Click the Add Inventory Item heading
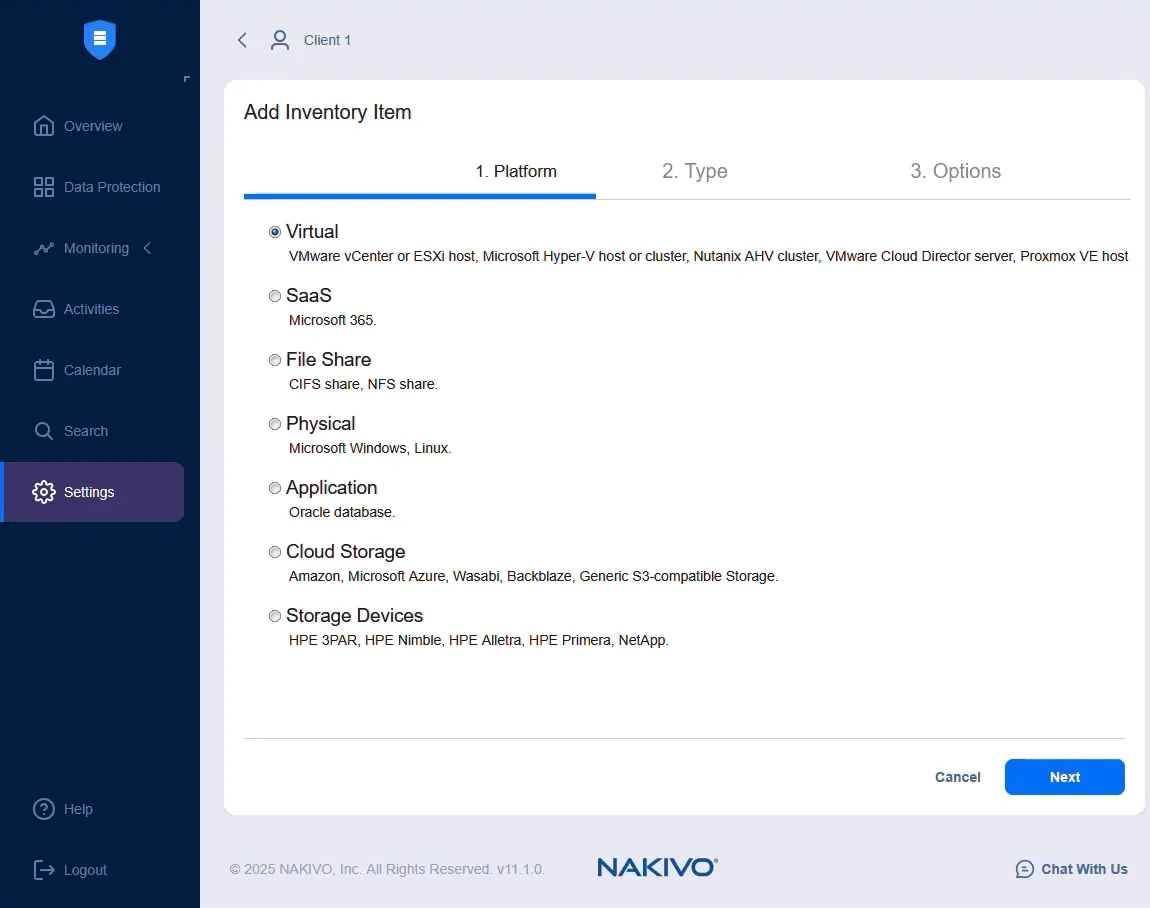This screenshot has width=1150, height=908. (x=327, y=112)
